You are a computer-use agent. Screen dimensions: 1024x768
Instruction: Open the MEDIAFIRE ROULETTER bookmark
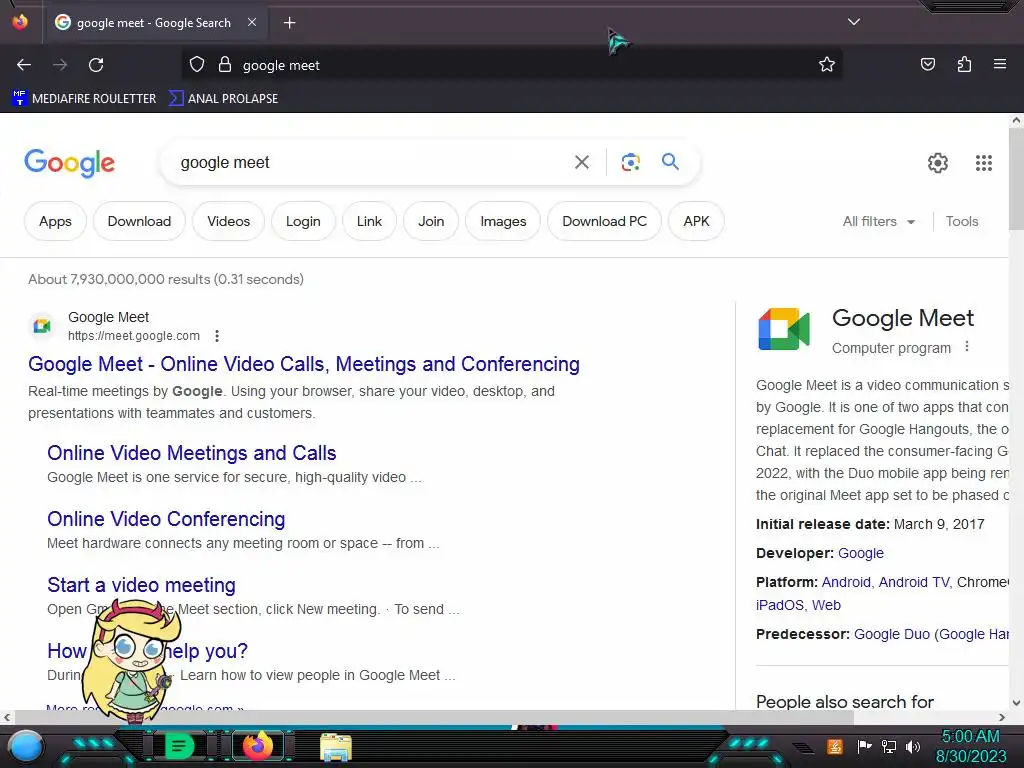coord(84,99)
